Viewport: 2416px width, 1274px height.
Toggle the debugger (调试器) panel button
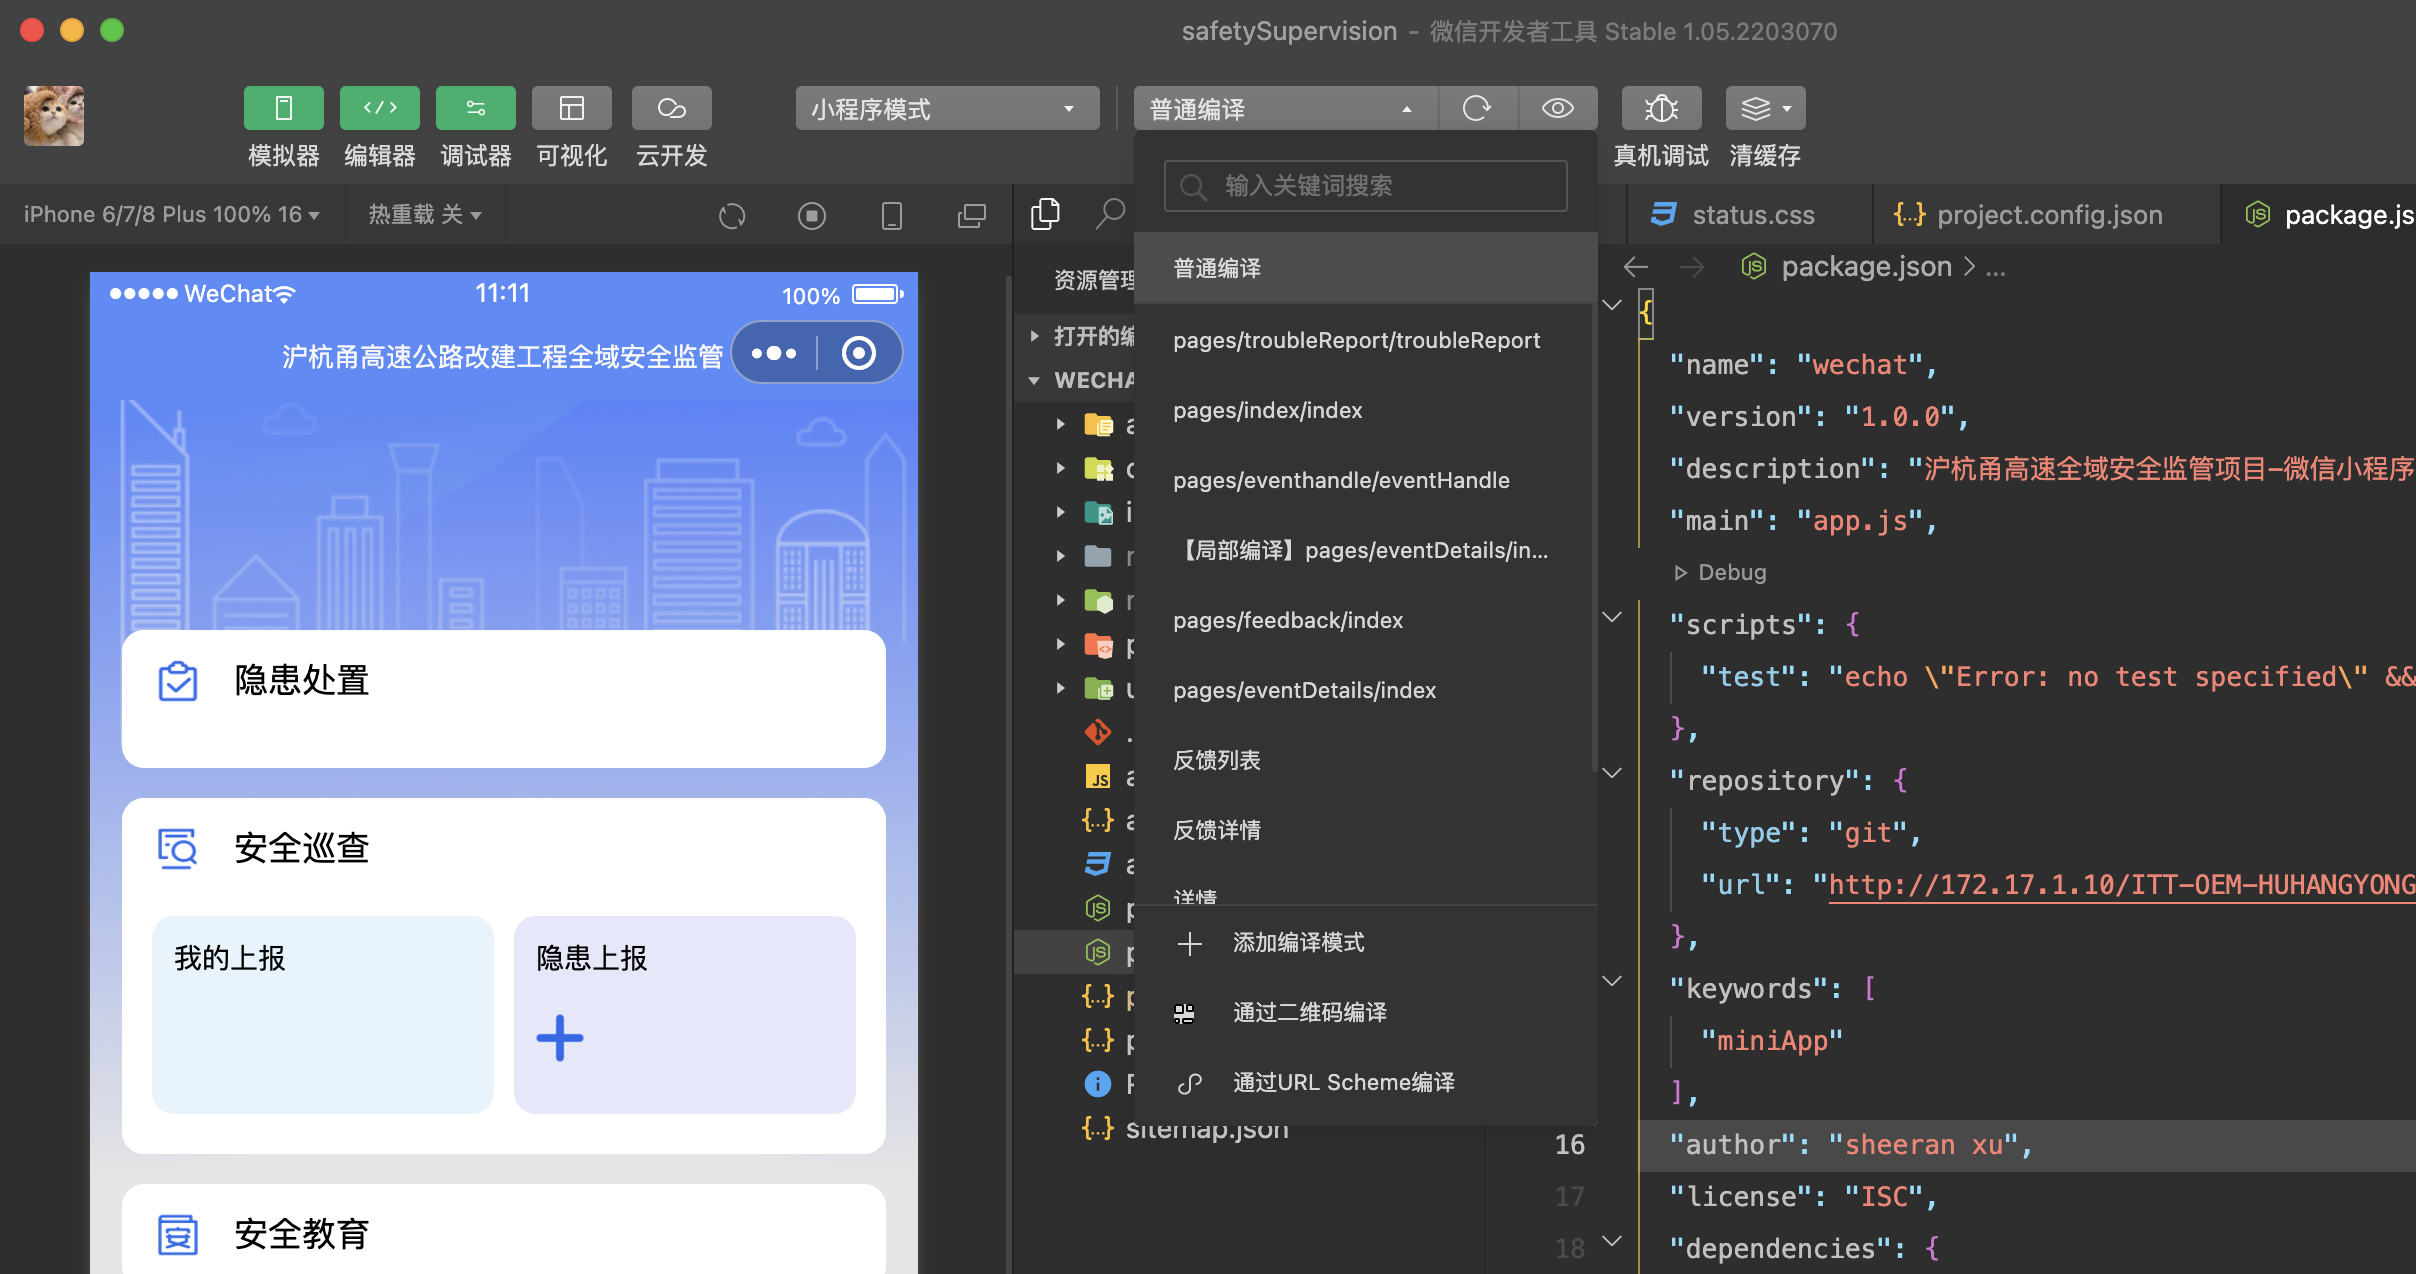pyautogui.click(x=475, y=108)
